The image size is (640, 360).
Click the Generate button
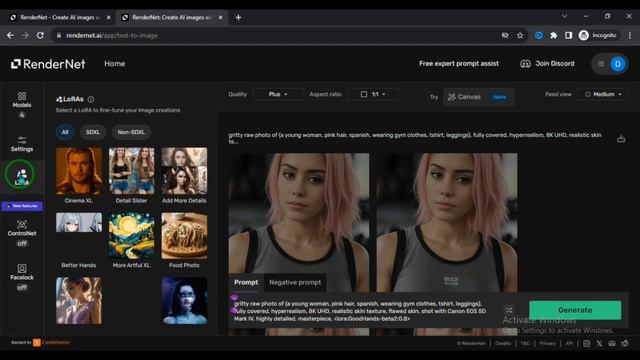pos(575,310)
